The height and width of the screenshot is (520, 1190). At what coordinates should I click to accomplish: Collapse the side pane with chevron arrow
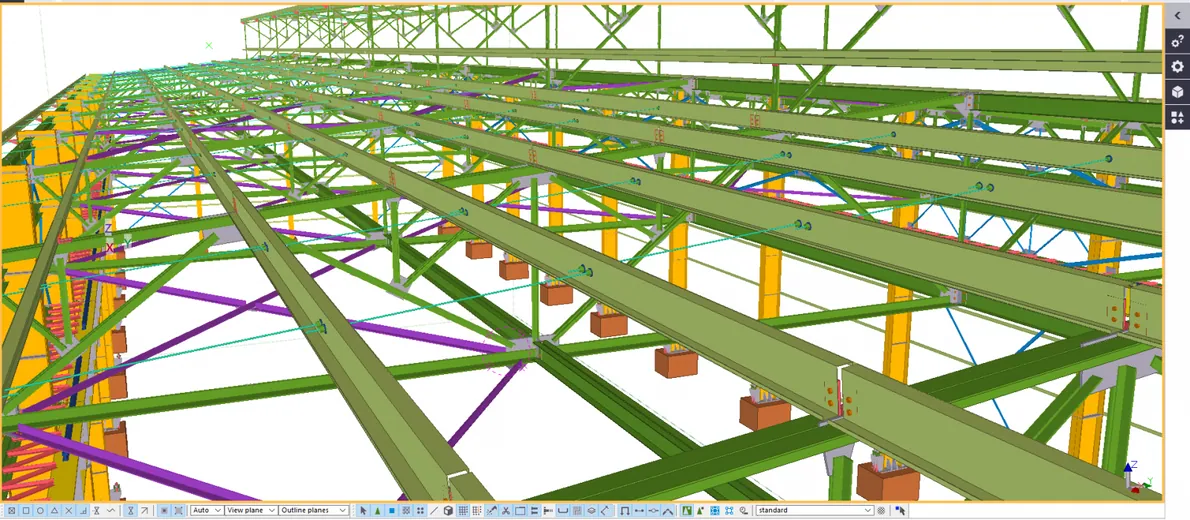(1177, 14)
